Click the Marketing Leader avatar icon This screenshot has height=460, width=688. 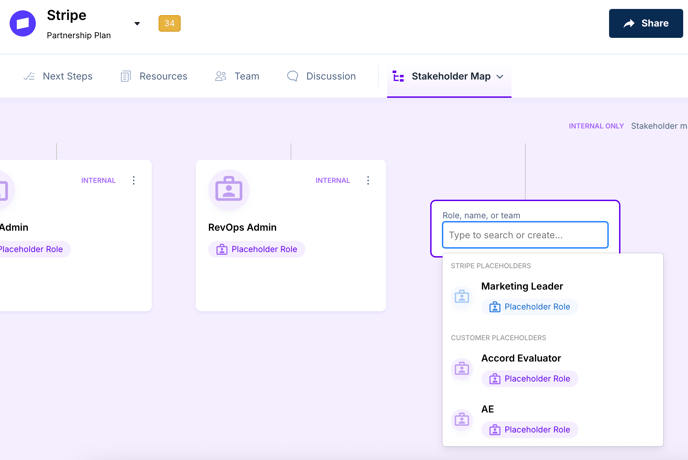(462, 296)
